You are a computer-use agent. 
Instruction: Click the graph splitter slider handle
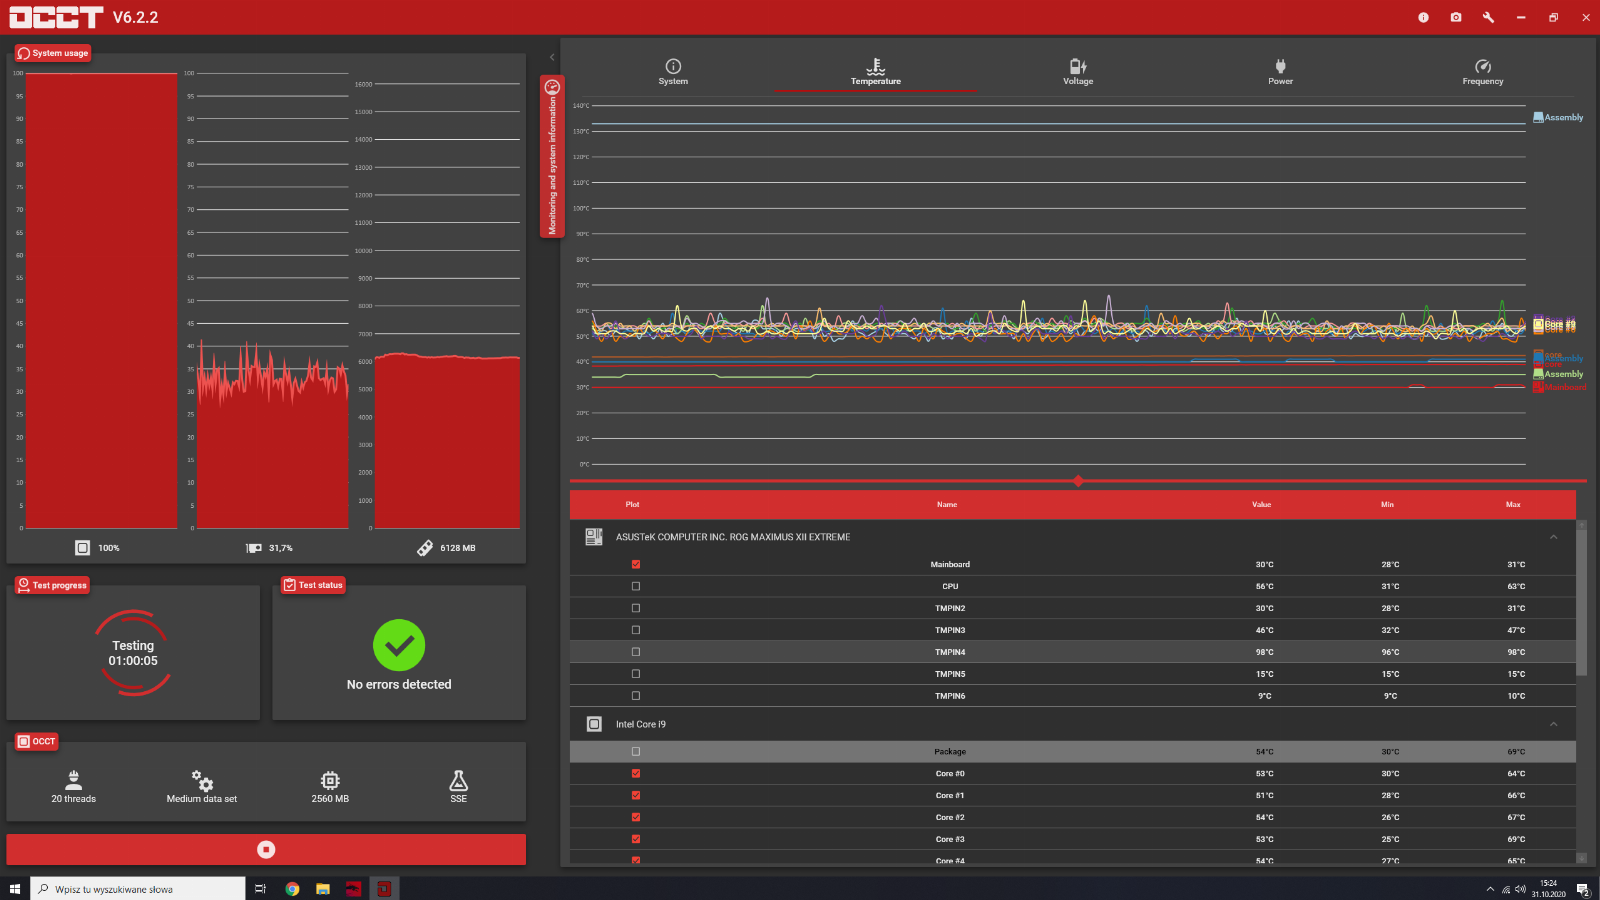pyautogui.click(x=1078, y=481)
